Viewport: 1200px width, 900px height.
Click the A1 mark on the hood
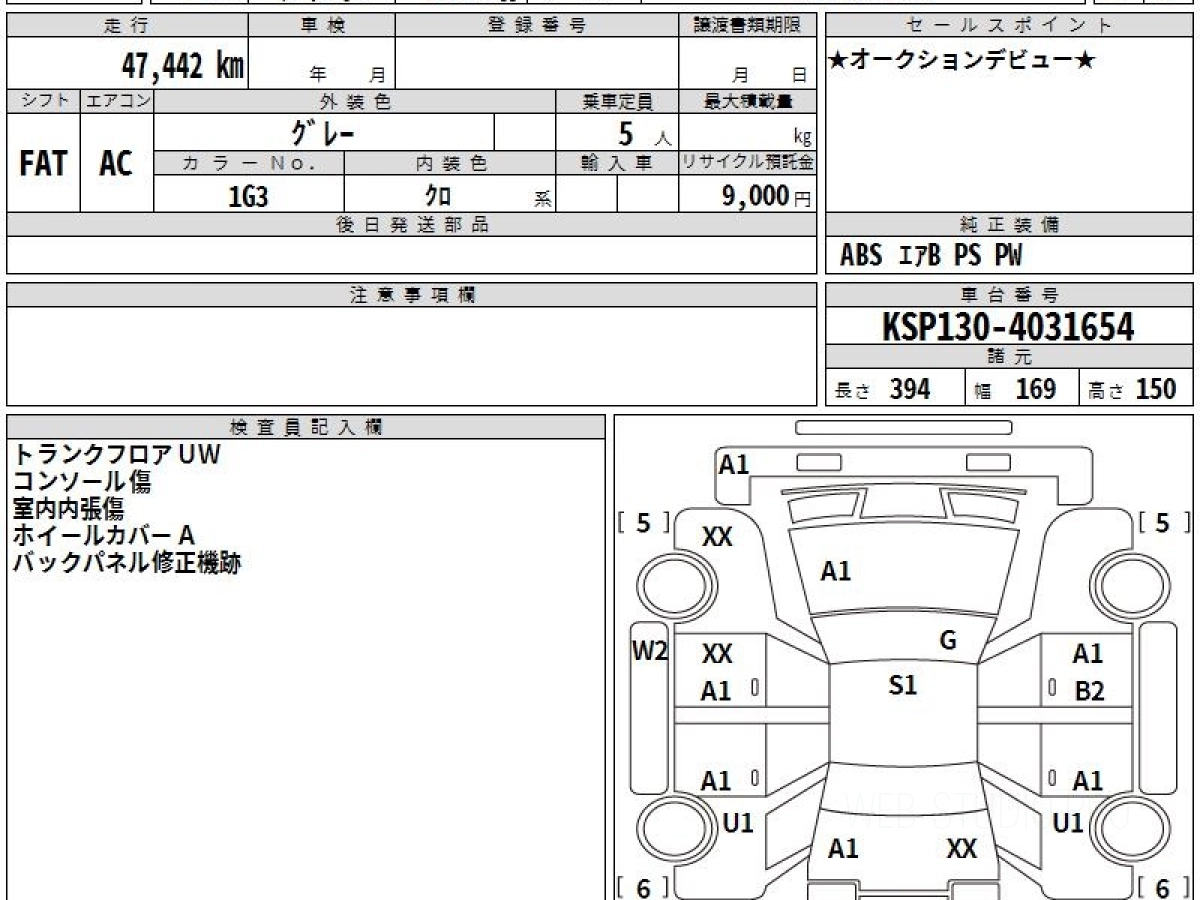835,572
